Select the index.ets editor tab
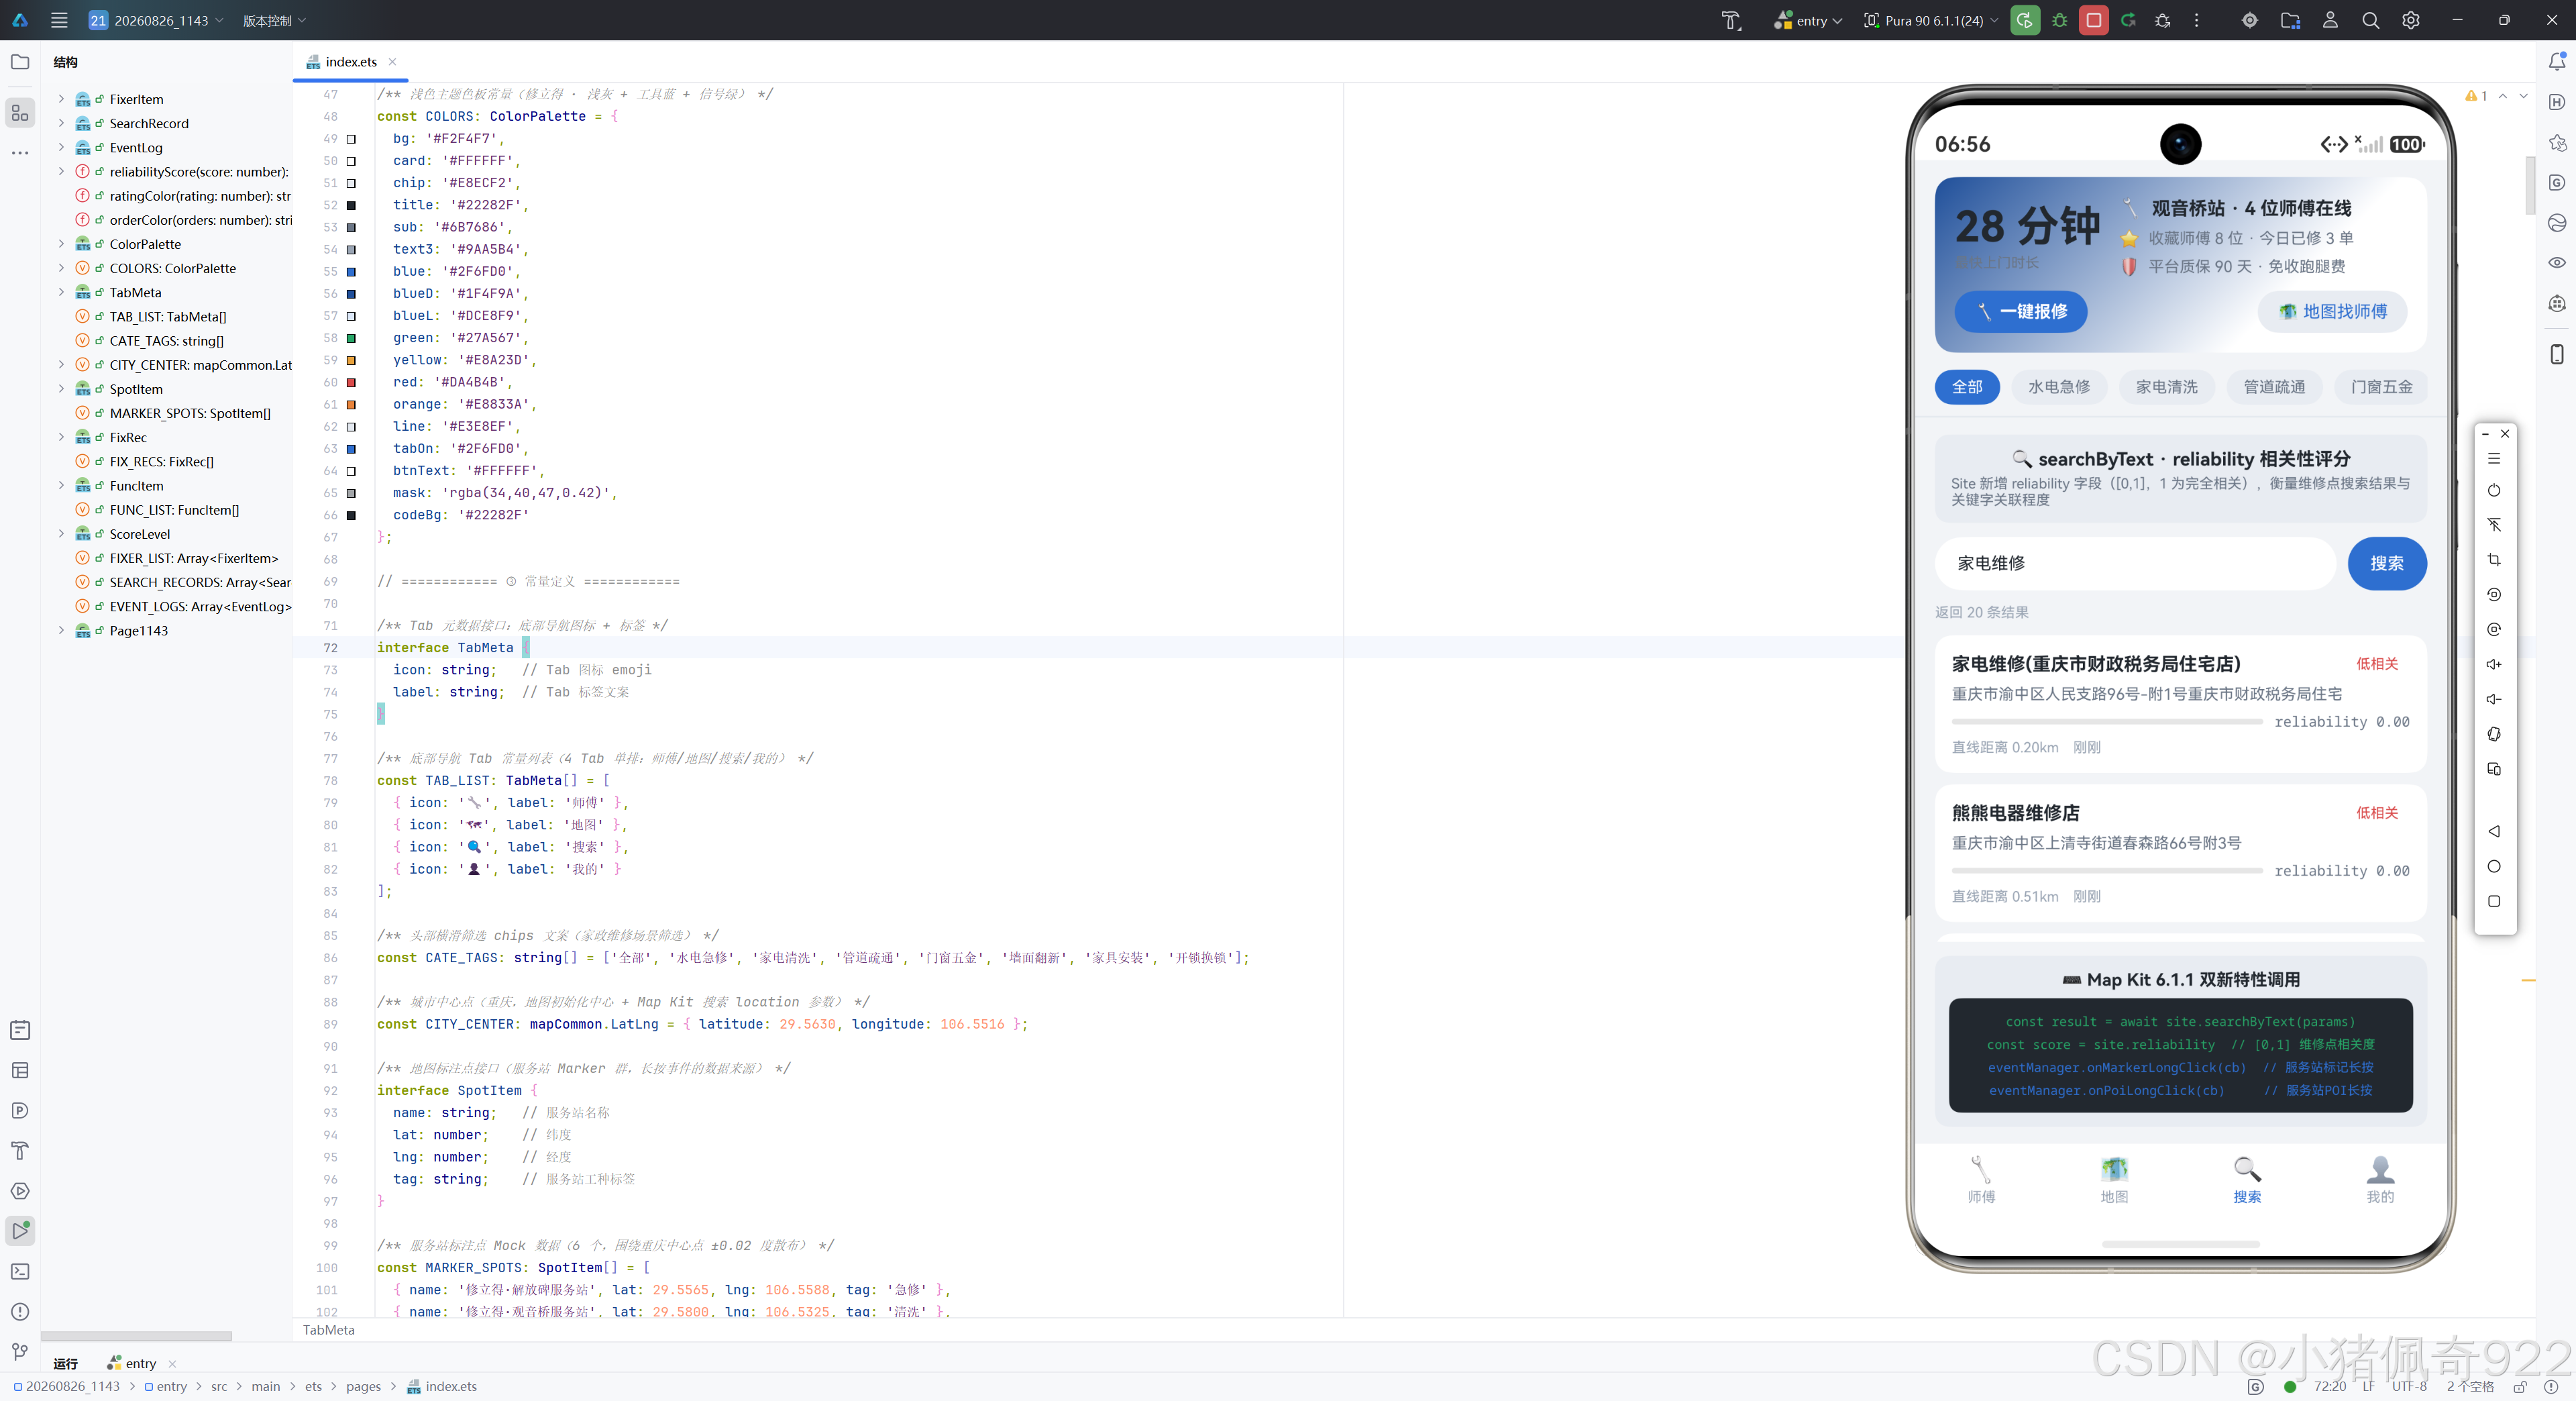The height and width of the screenshot is (1401, 2576). [350, 62]
